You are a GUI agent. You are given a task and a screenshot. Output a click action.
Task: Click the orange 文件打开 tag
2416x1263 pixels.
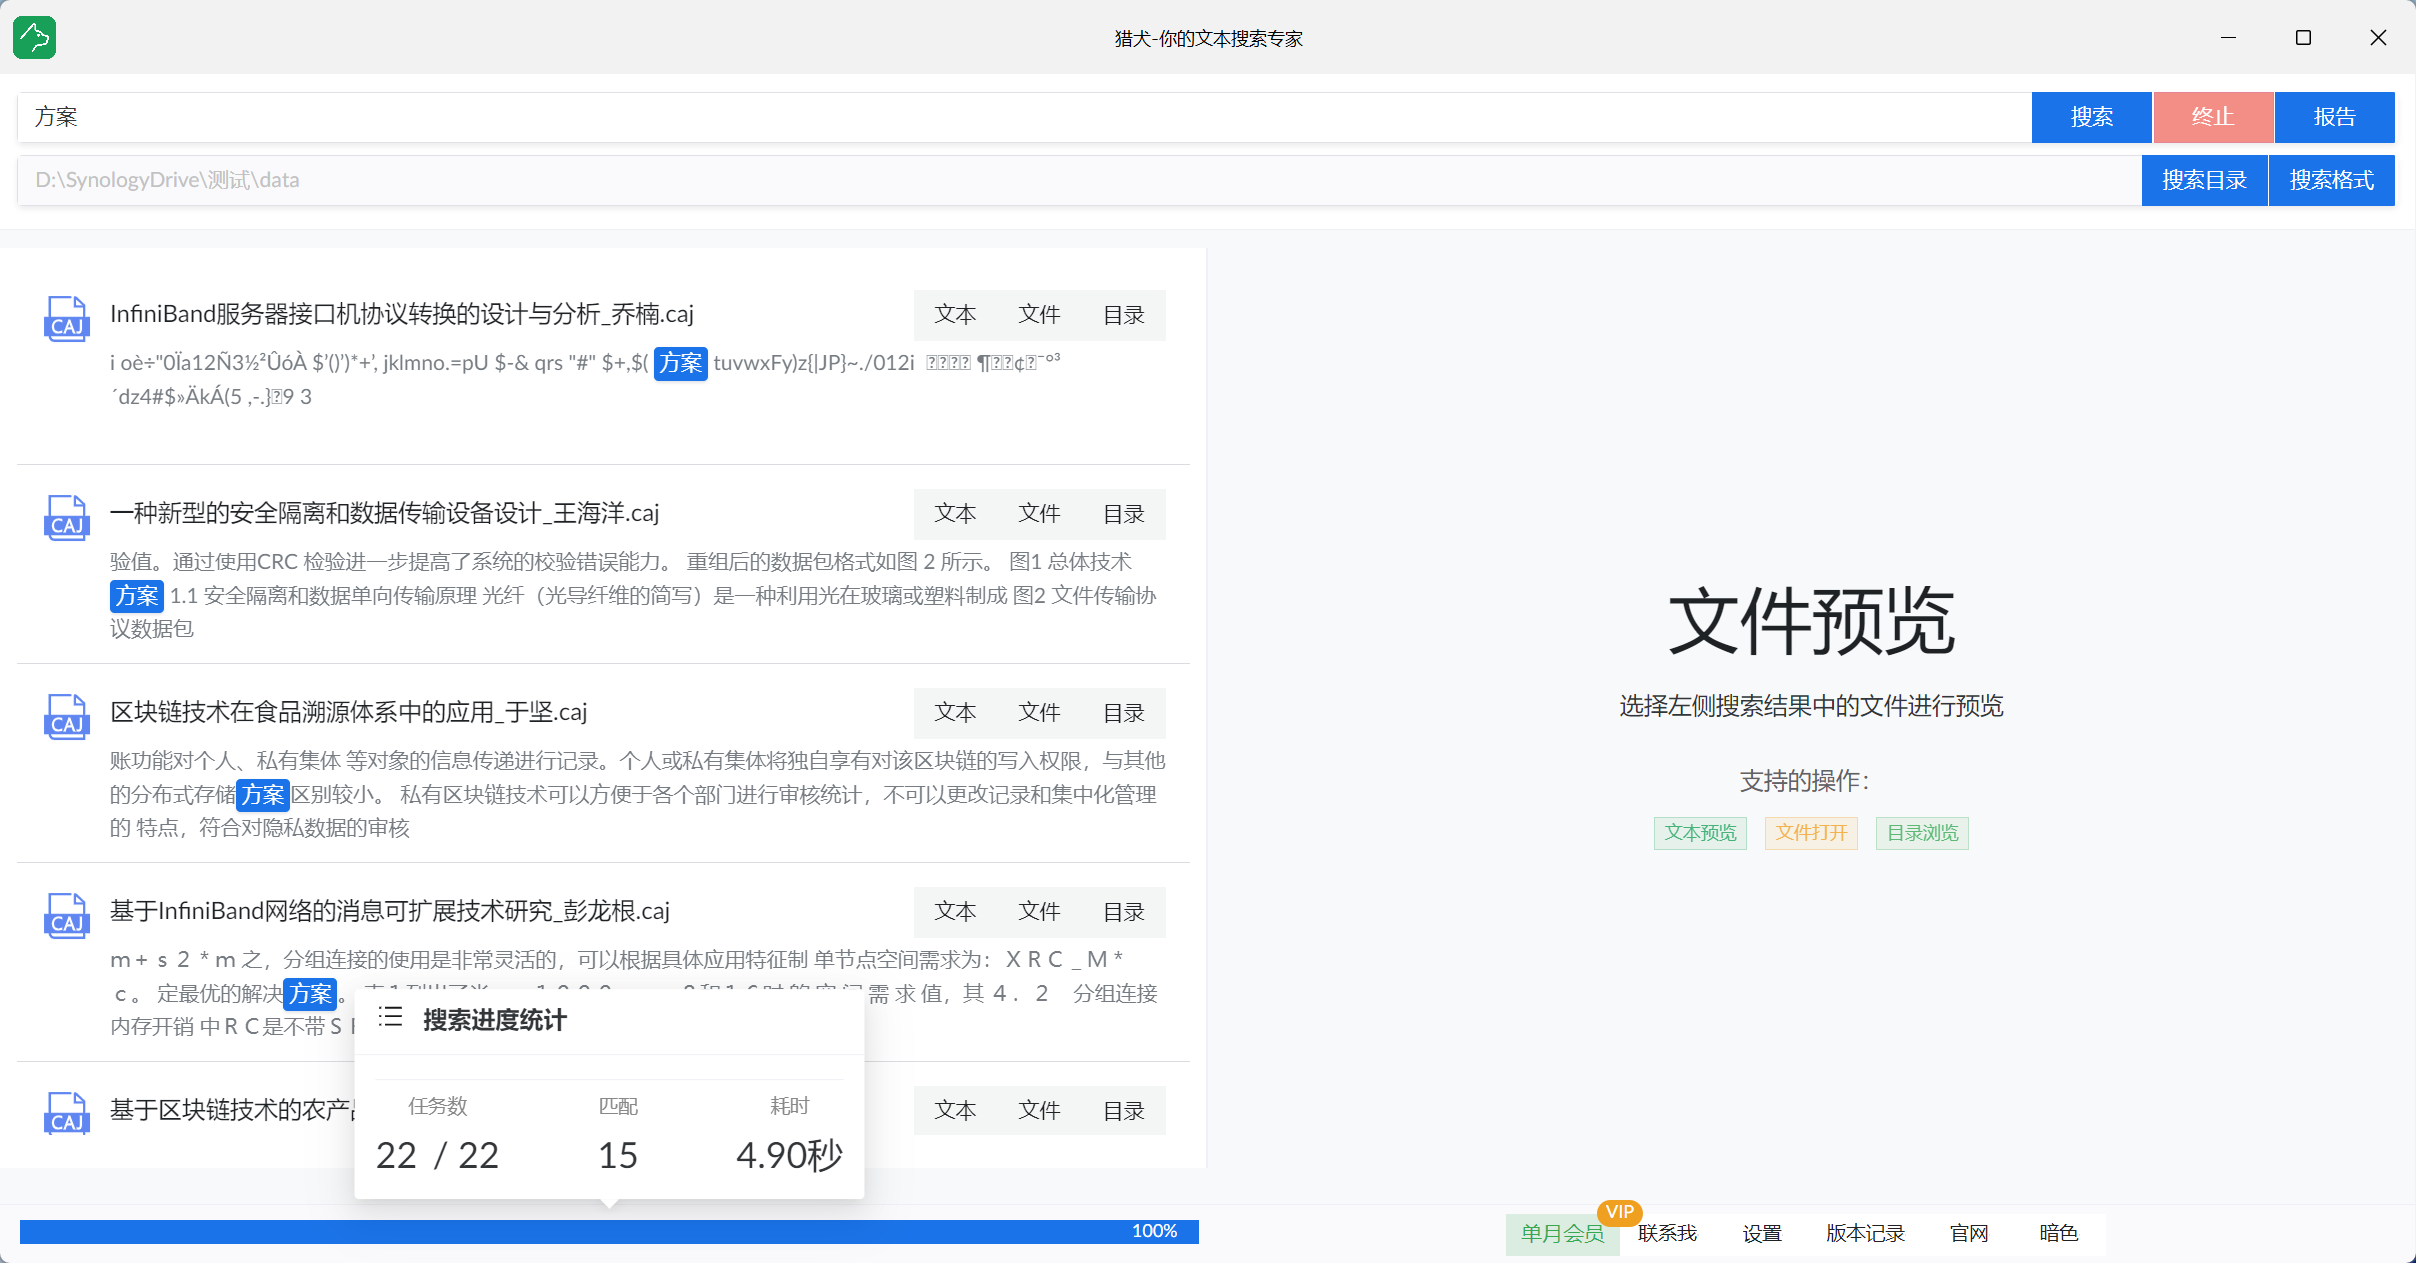click(x=1811, y=833)
